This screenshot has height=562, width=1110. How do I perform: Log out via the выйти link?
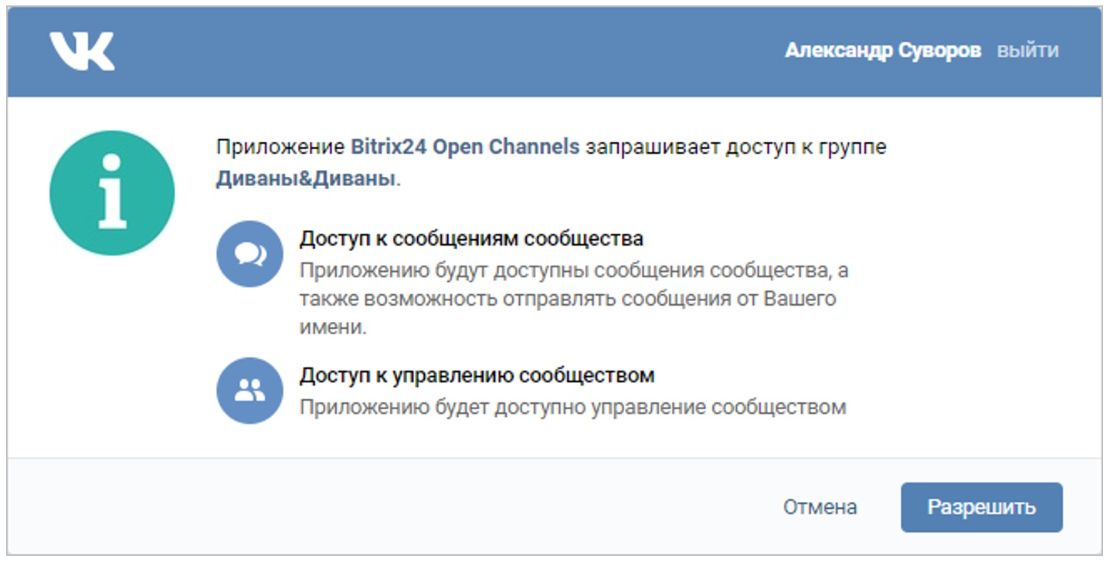pyautogui.click(x=1028, y=51)
